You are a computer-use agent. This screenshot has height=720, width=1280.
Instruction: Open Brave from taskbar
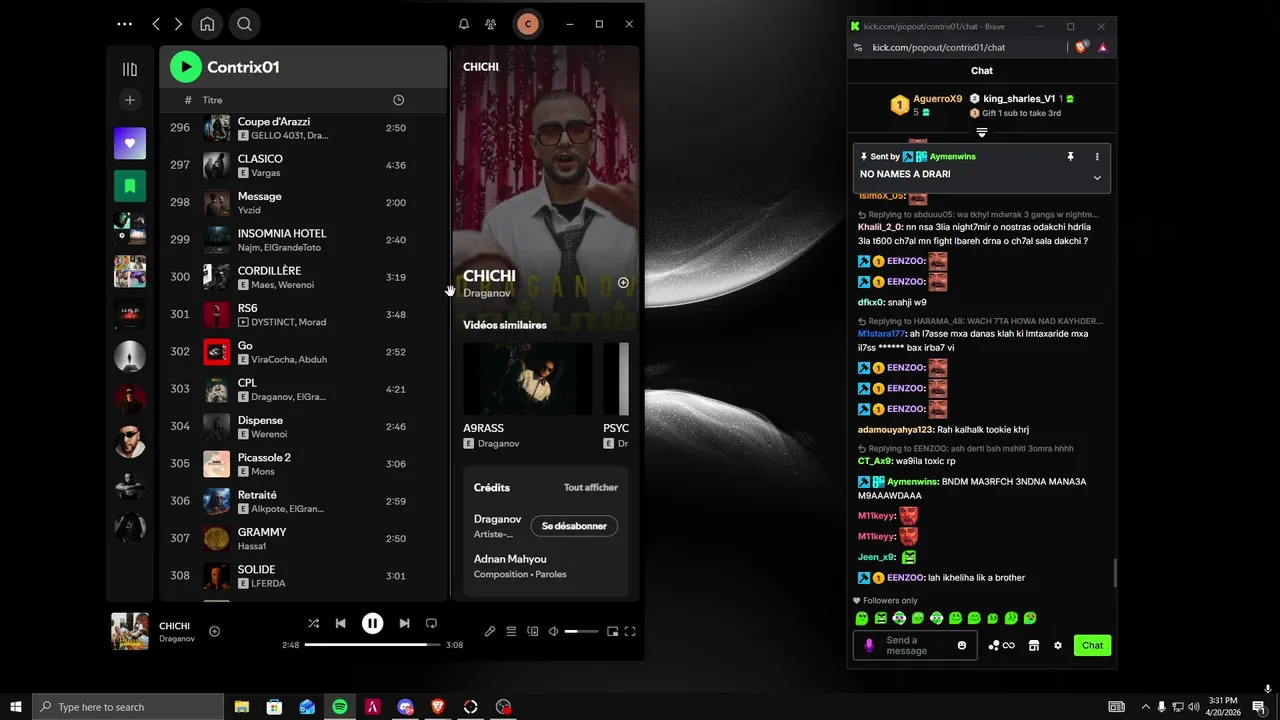(x=438, y=707)
